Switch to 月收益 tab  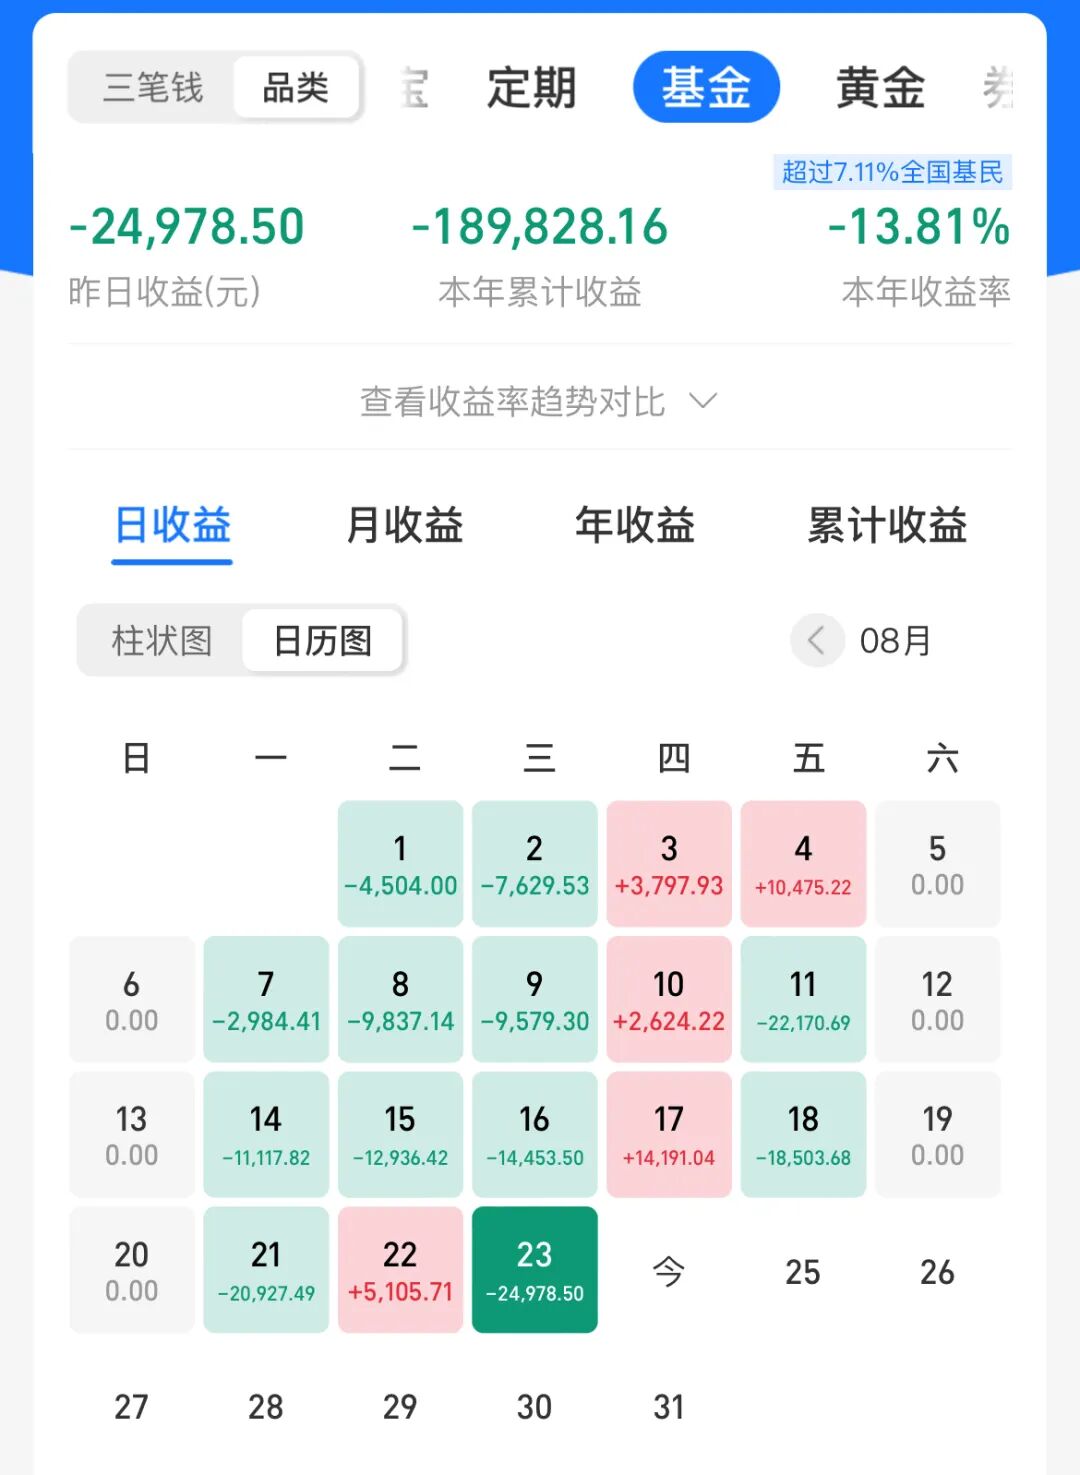coord(404,525)
